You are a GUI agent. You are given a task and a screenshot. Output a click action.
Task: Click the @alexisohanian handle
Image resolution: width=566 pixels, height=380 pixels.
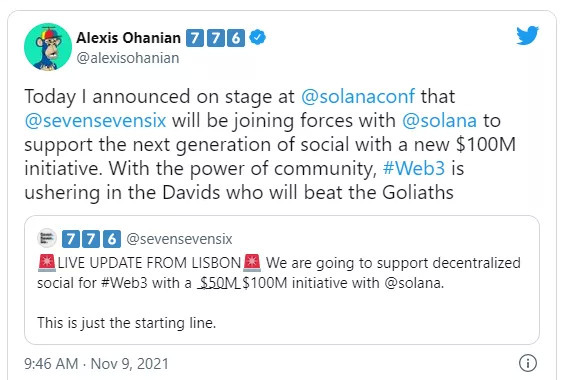coord(128,58)
